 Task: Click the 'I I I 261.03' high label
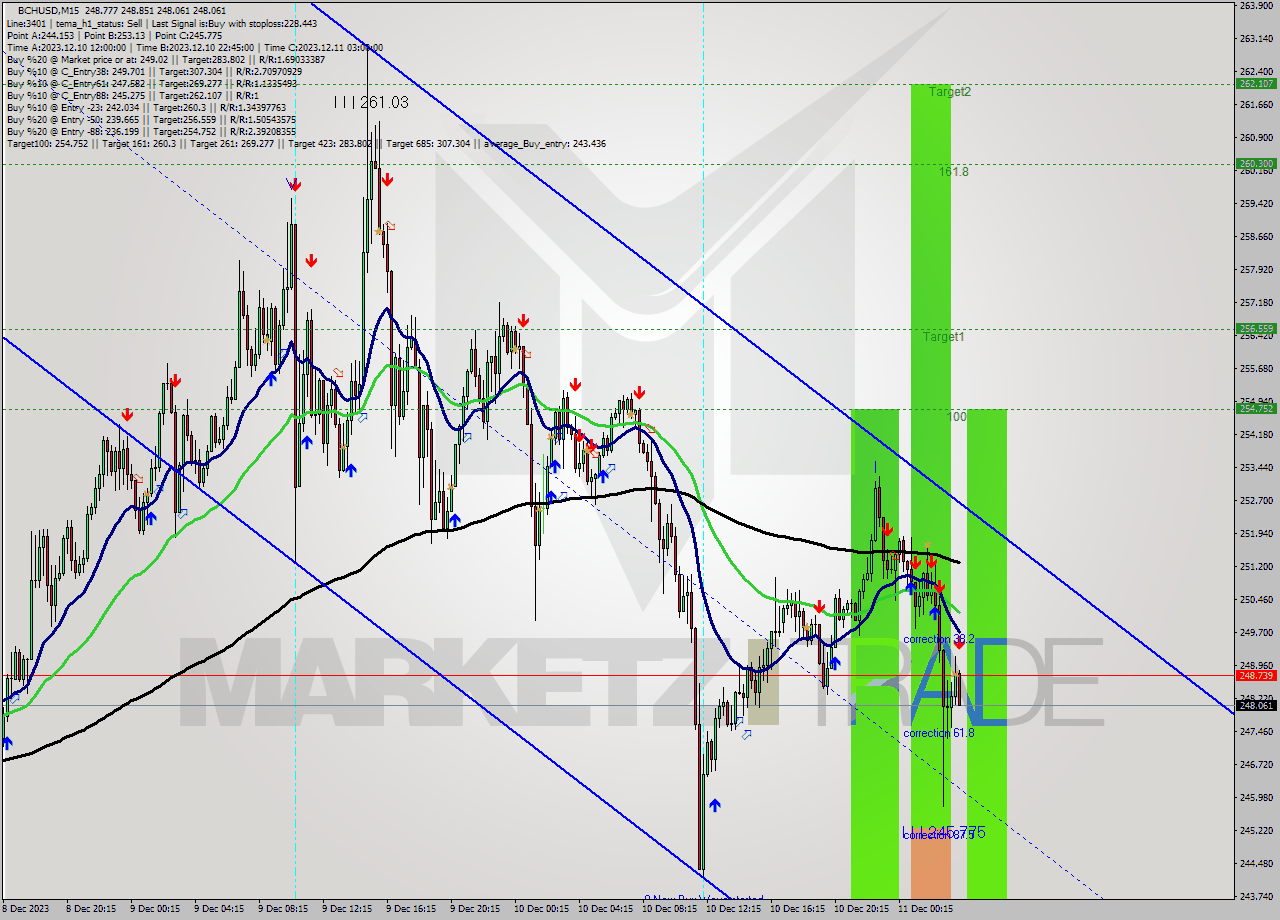click(x=371, y=102)
